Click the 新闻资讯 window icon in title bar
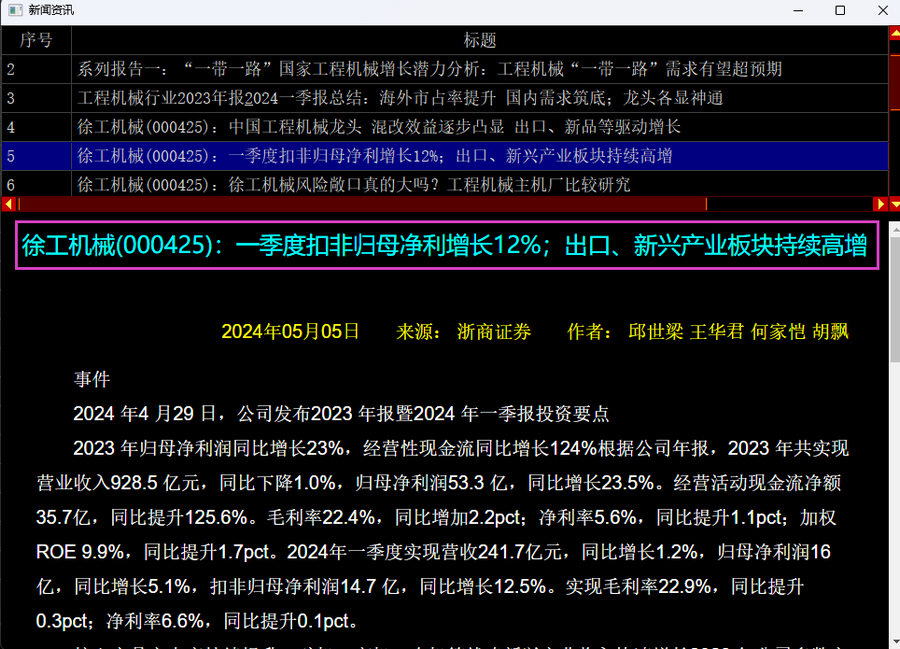This screenshot has width=900, height=649. tap(14, 10)
